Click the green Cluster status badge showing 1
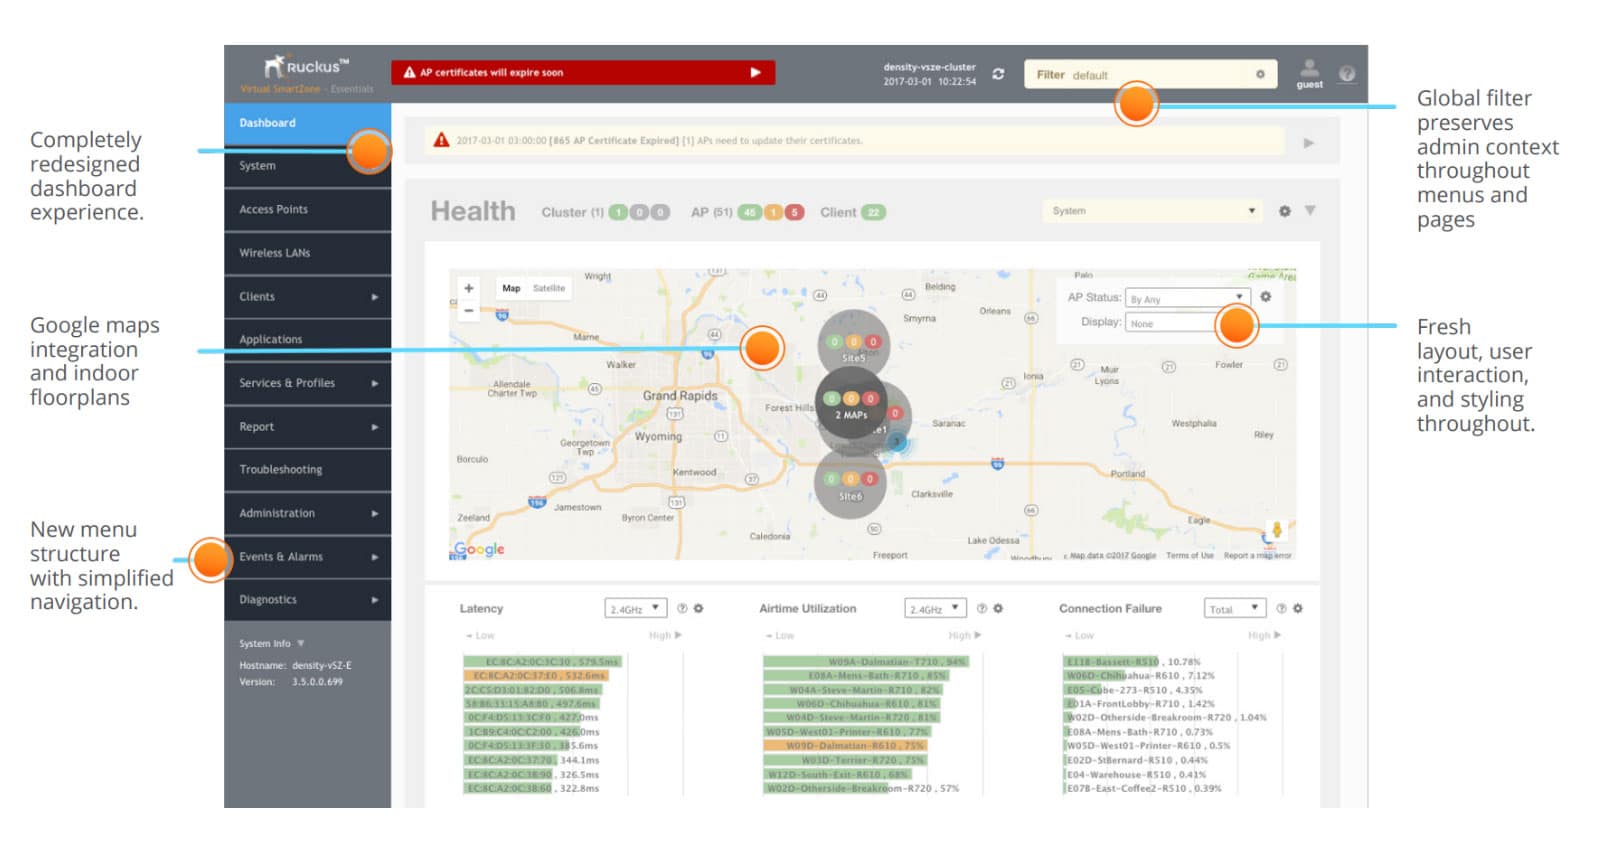1600x854 pixels. tap(619, 212)
